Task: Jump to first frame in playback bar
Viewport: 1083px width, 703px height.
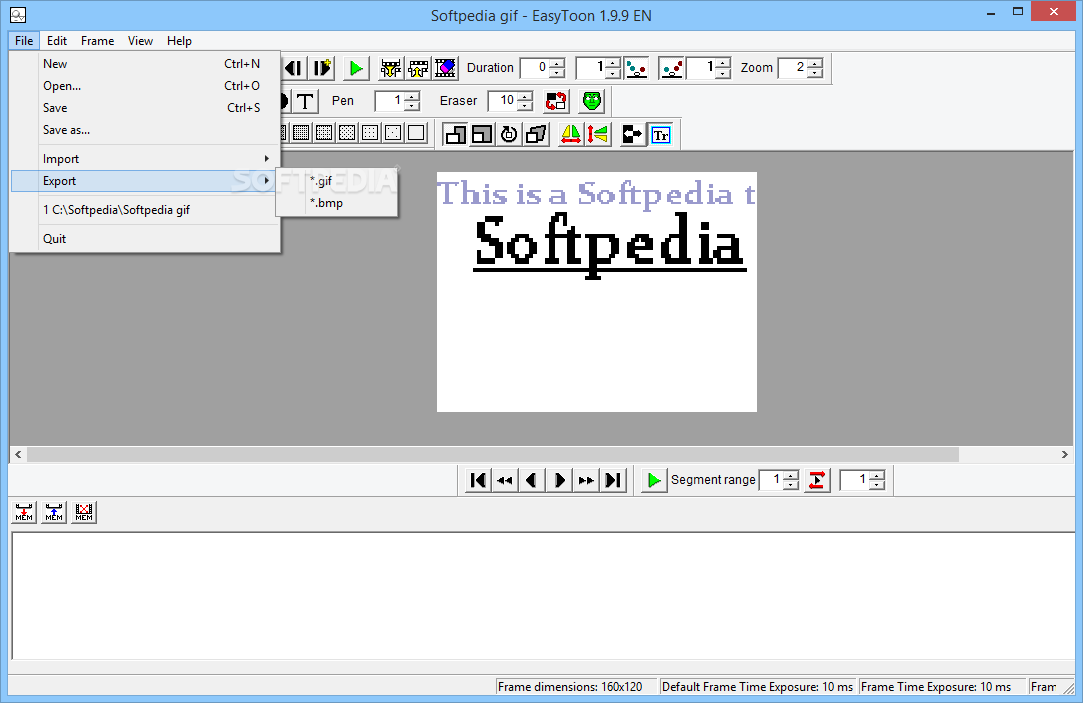Action: coord(477,480)
